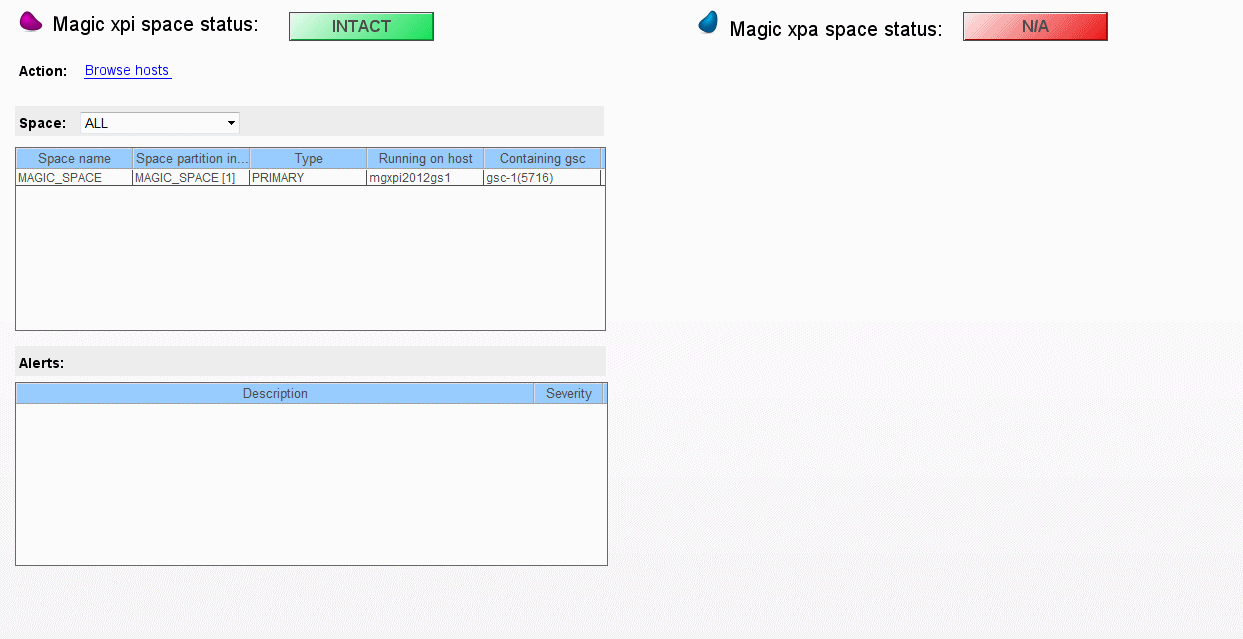Viewport: 1243px width, 639px height.
Task: Select the gsc-1(5716) cell
Action: (x=542, y=178)
